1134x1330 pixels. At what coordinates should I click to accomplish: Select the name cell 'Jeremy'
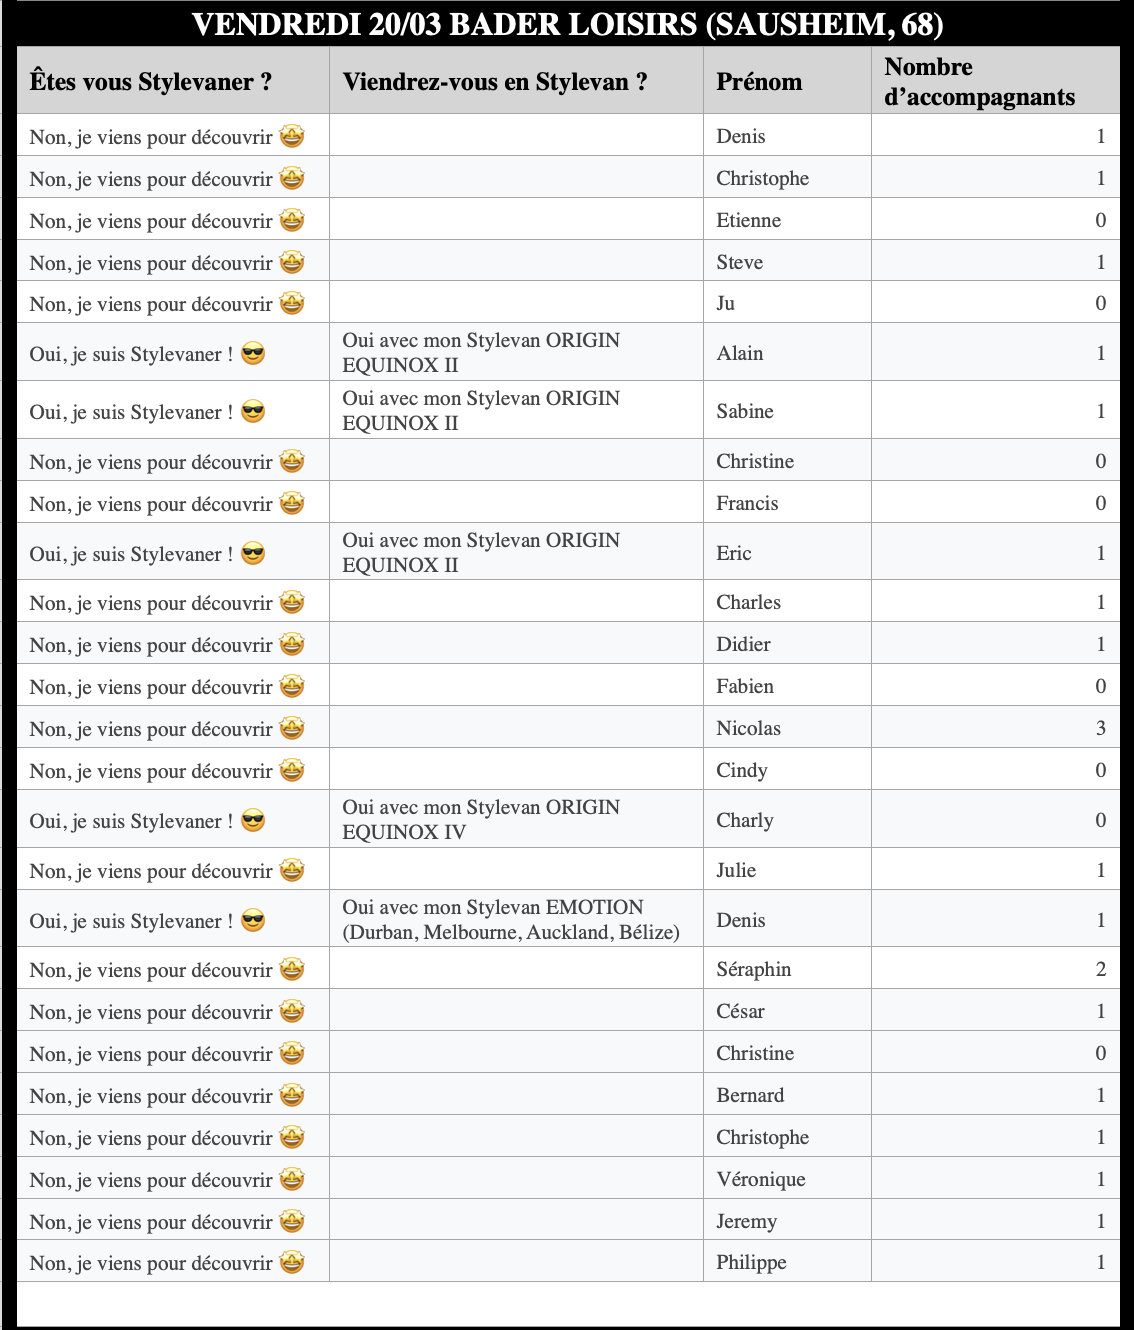747,1221
